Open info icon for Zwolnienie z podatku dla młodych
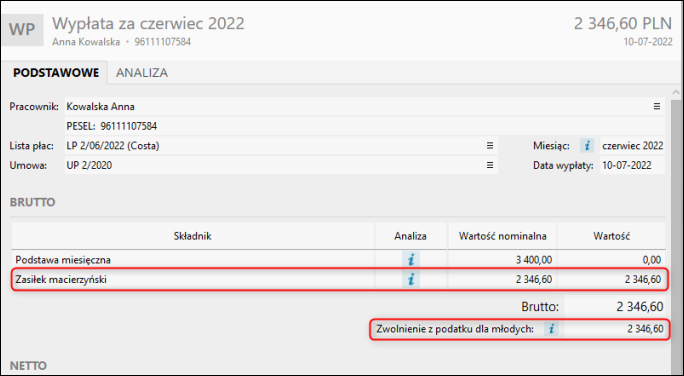 pos(551,328)
